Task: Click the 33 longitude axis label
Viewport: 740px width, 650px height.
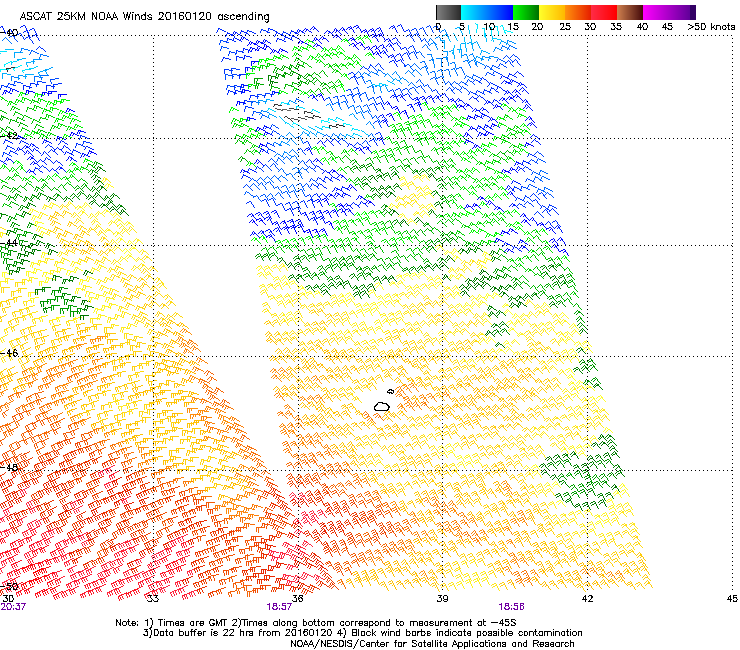Action: tap(153, 599)
